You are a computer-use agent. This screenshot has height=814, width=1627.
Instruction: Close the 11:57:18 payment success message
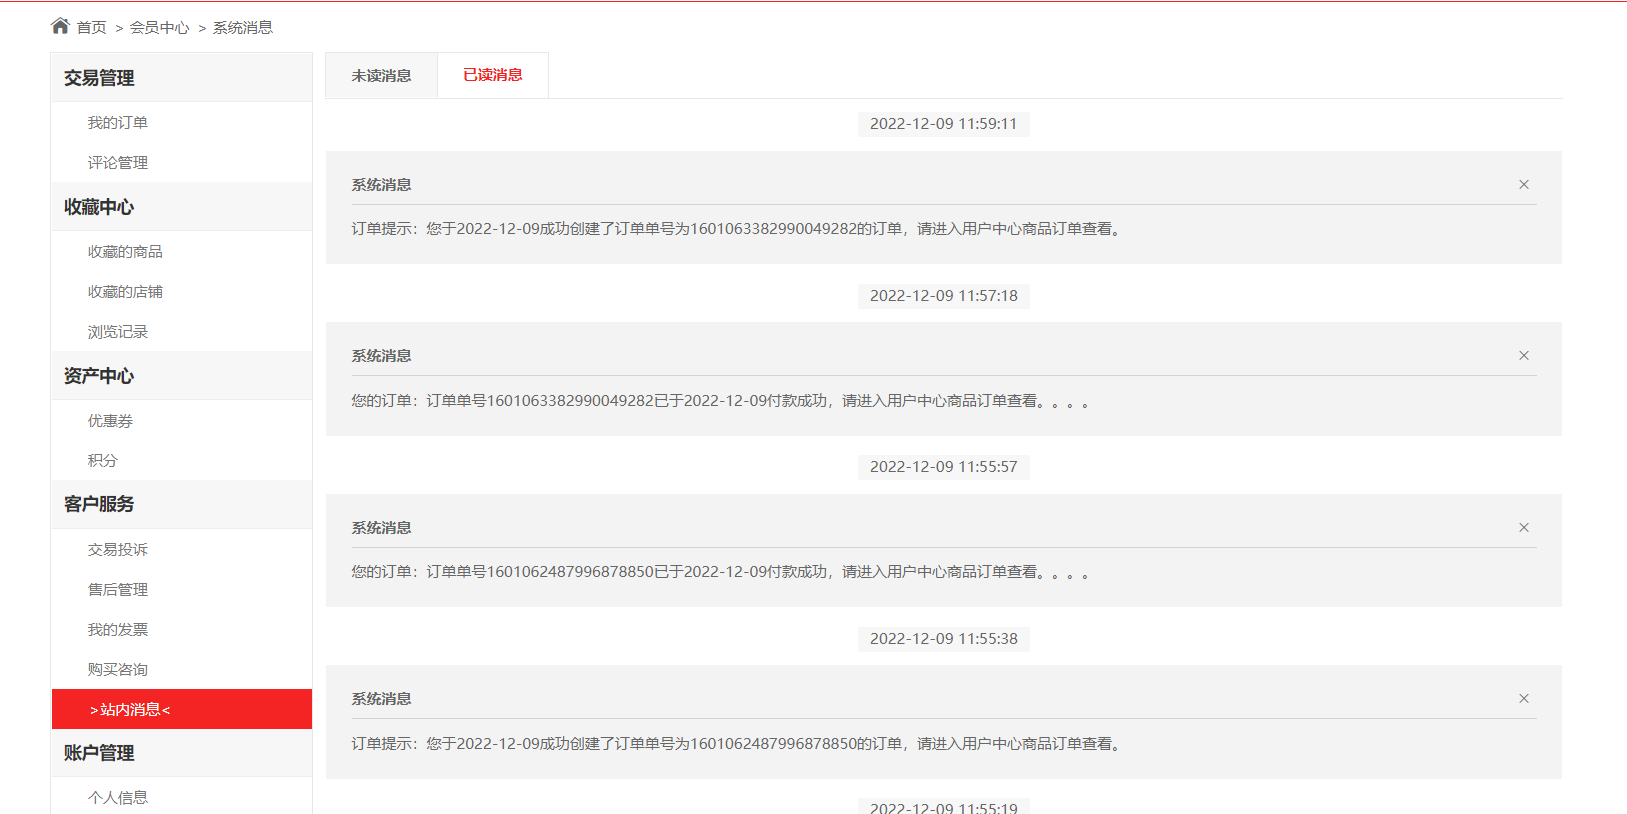(1524, 355)
